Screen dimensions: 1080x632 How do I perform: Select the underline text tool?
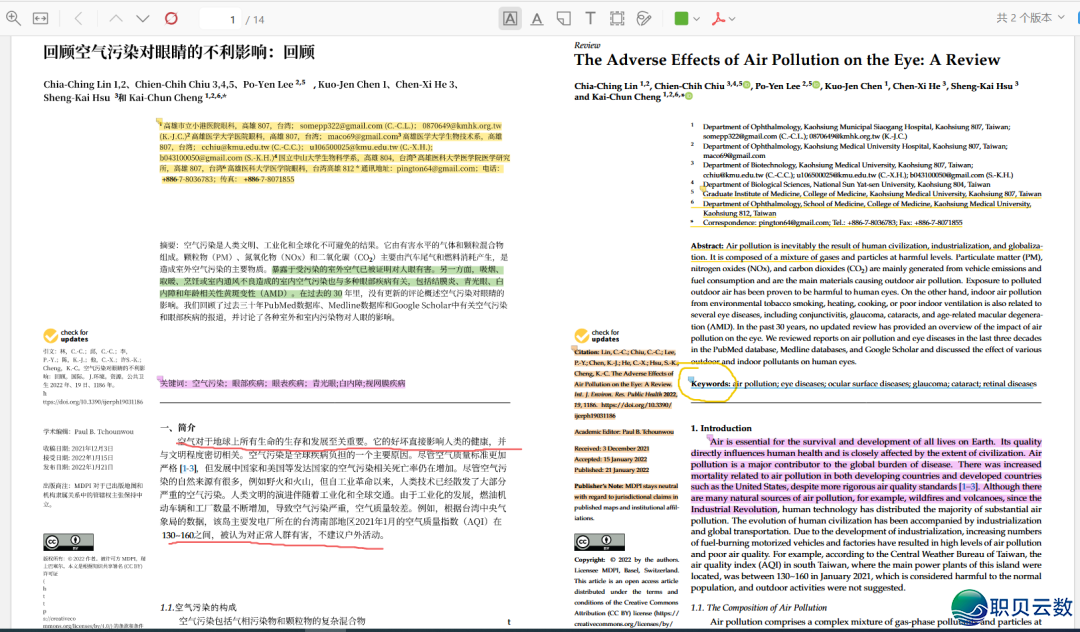(537, 17)
